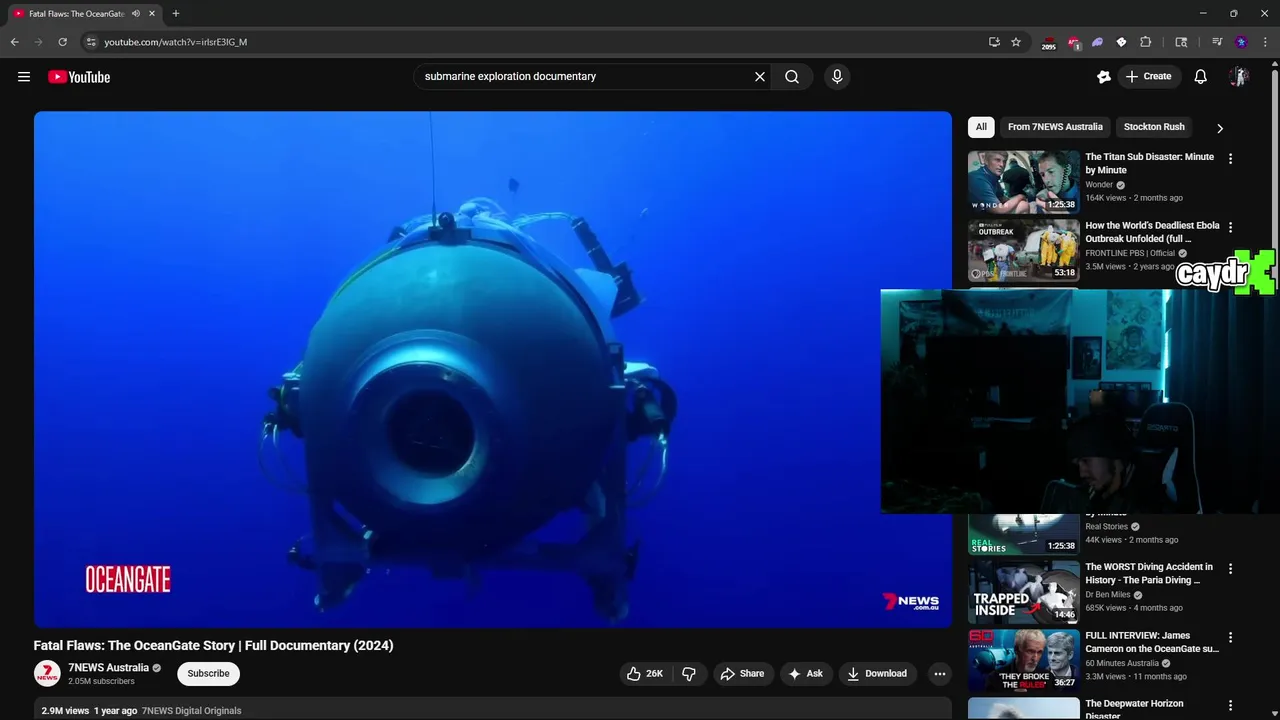Subscribe to 7NEWS Australia
Image resolution: width=1280 pixels, height=720 pixels.
point(208,674)
